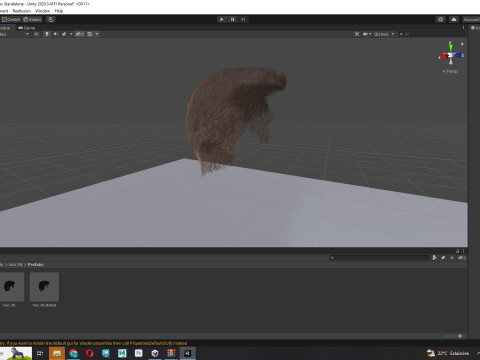Open Unity Hub from the taskbar
480x360 pixels.
click(155, 353)
